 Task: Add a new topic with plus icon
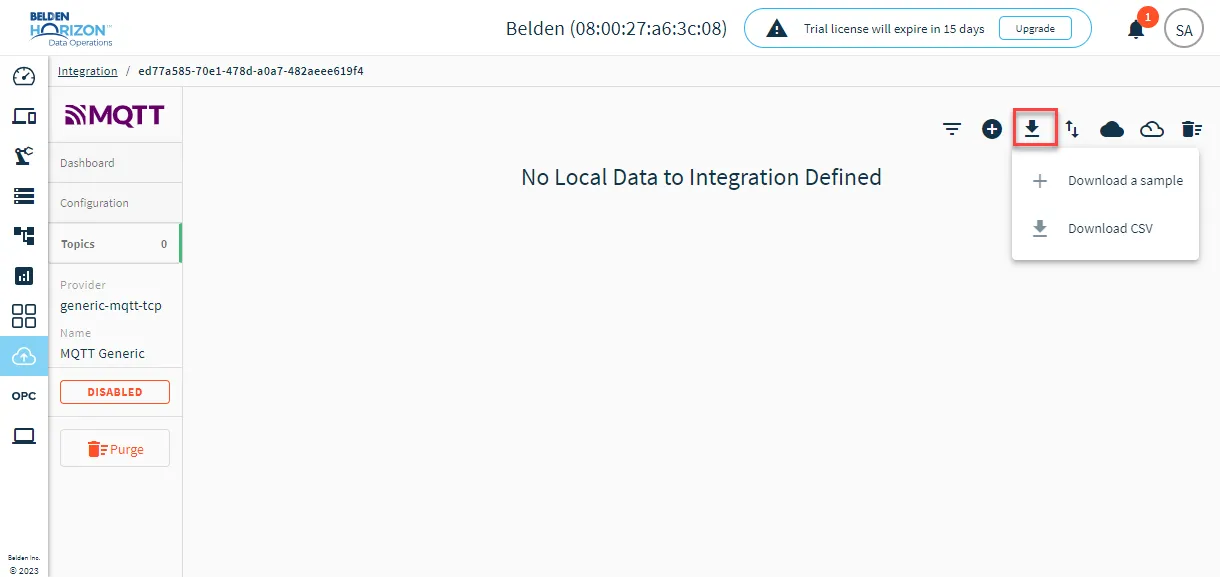pyautogui.click(x=992, y=129)
